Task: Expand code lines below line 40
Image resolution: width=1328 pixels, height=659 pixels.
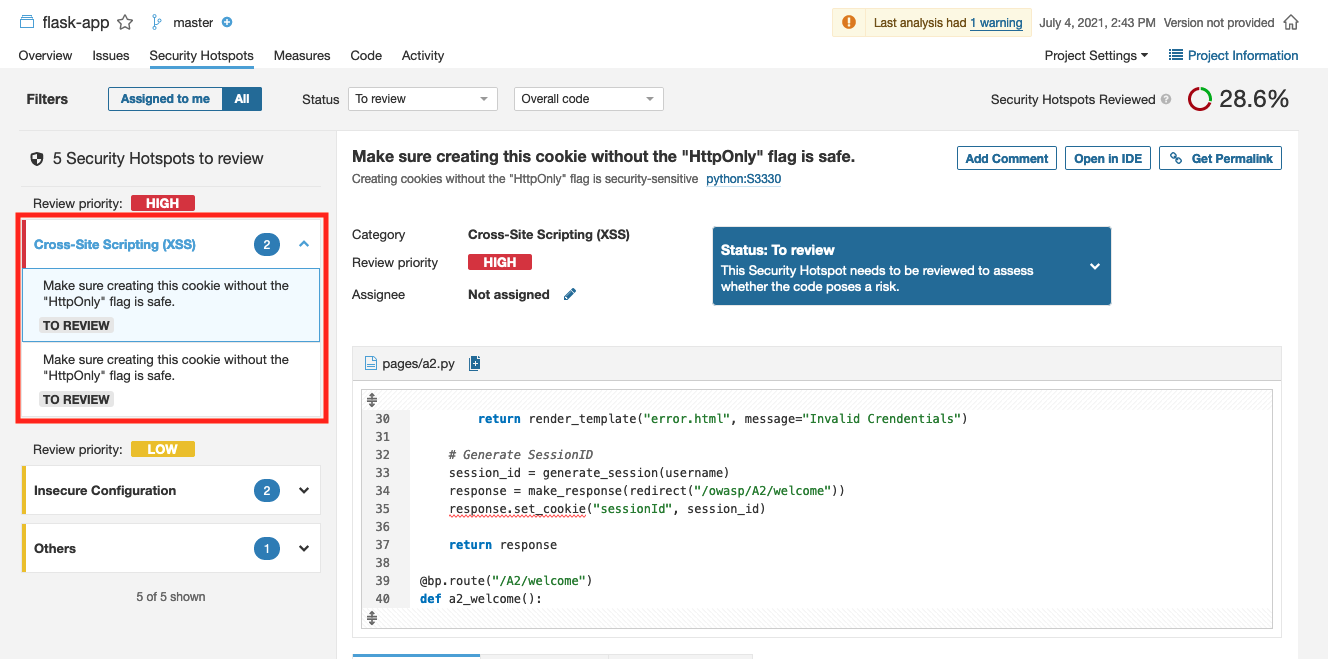Action: click(x=372, y=618)
